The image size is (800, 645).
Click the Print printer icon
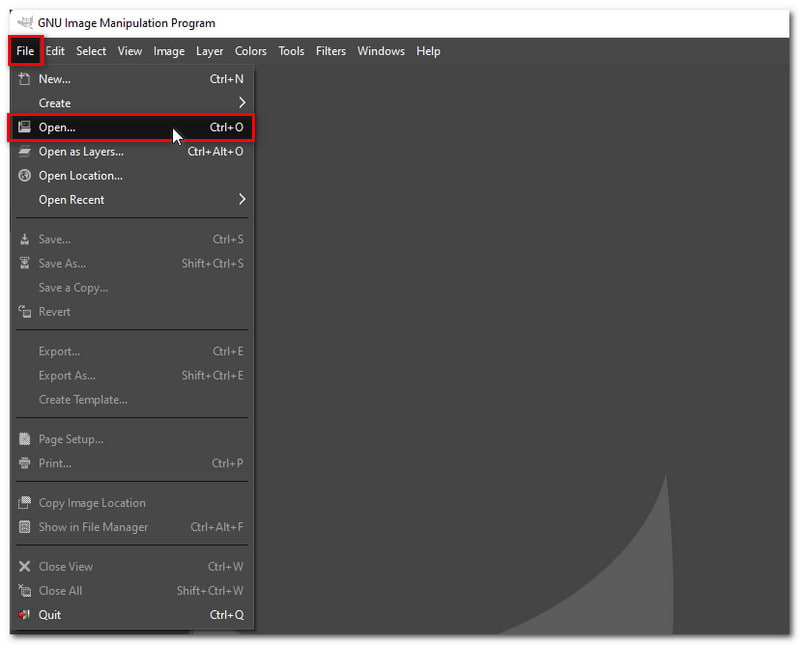pos(24,463)
